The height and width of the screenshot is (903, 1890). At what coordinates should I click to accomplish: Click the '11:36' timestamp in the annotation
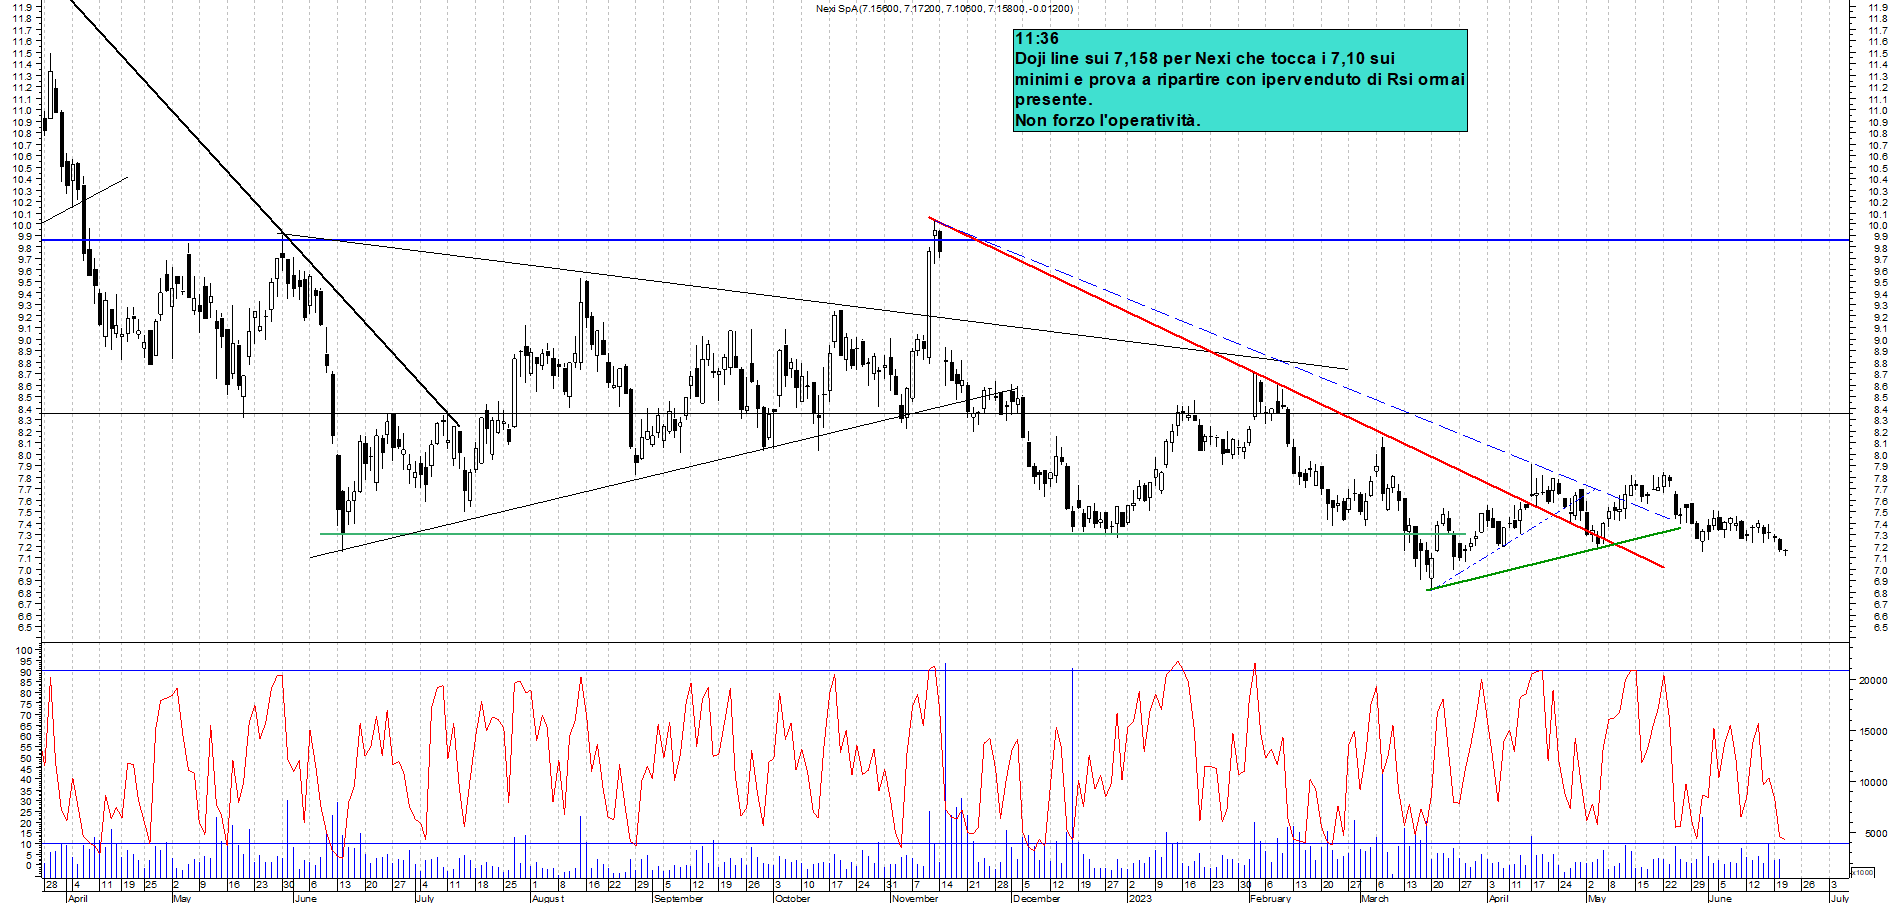1036,39
